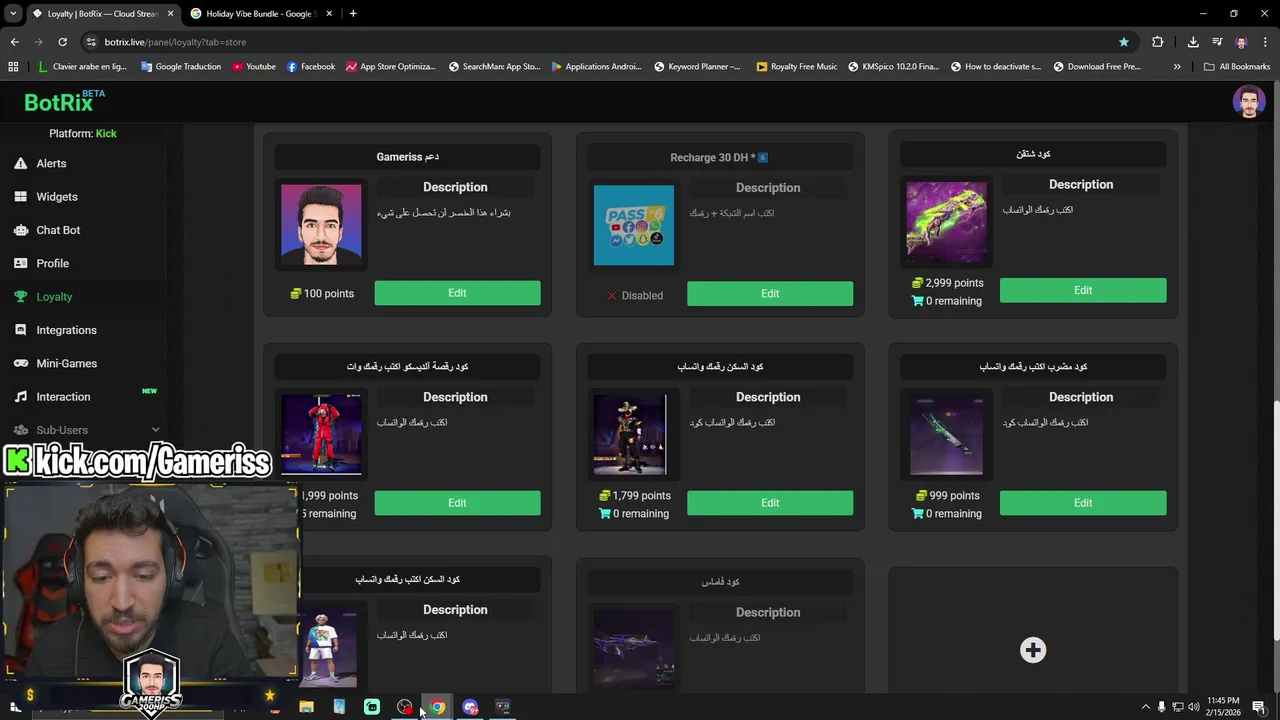Add a new store item with plus icon
Viewport: 1280px width, 720px height.
pos(1033,650)
